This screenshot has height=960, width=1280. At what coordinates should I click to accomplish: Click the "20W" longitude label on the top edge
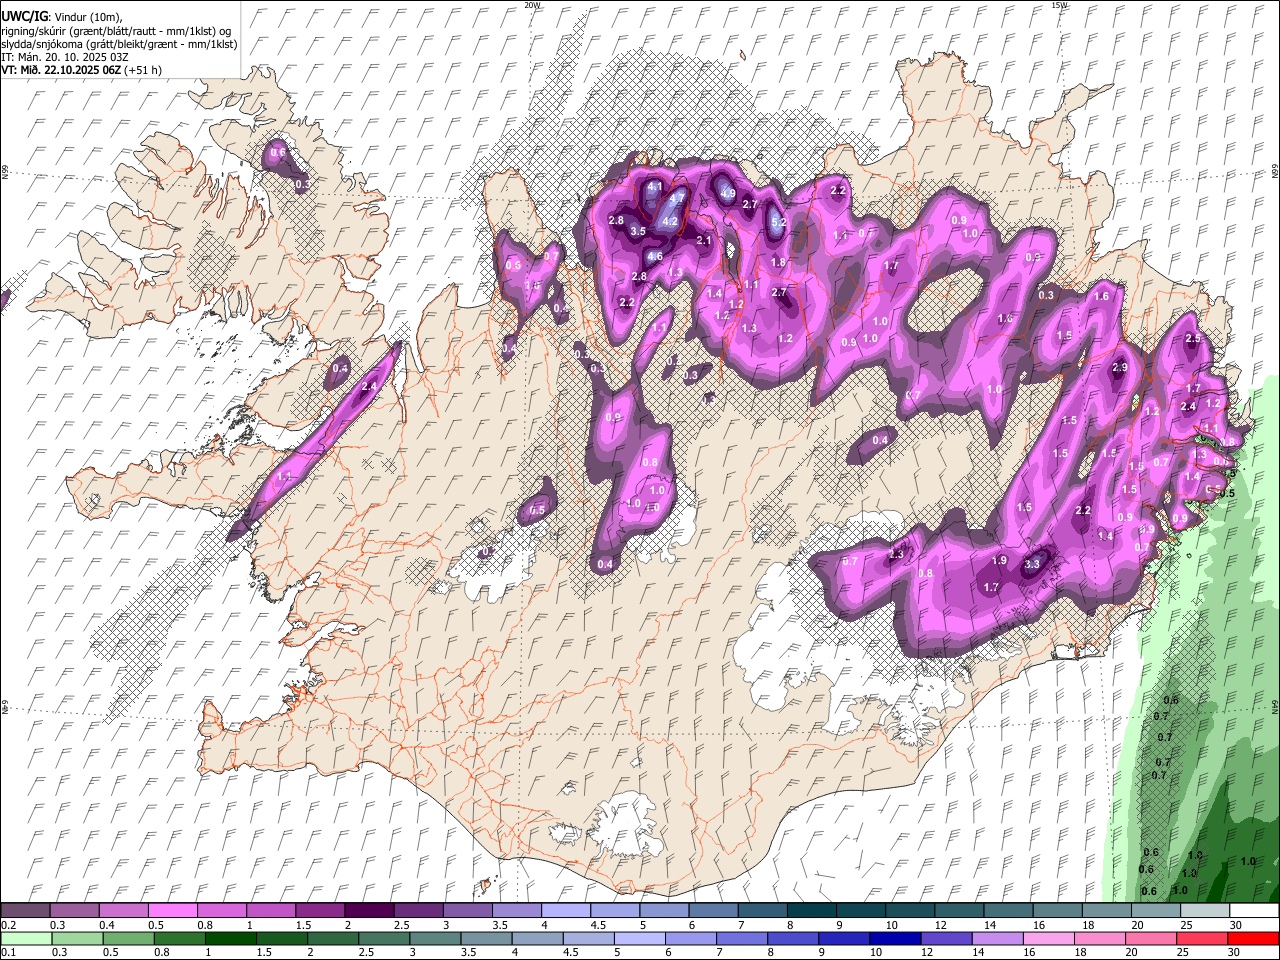(x=532, y=5)
